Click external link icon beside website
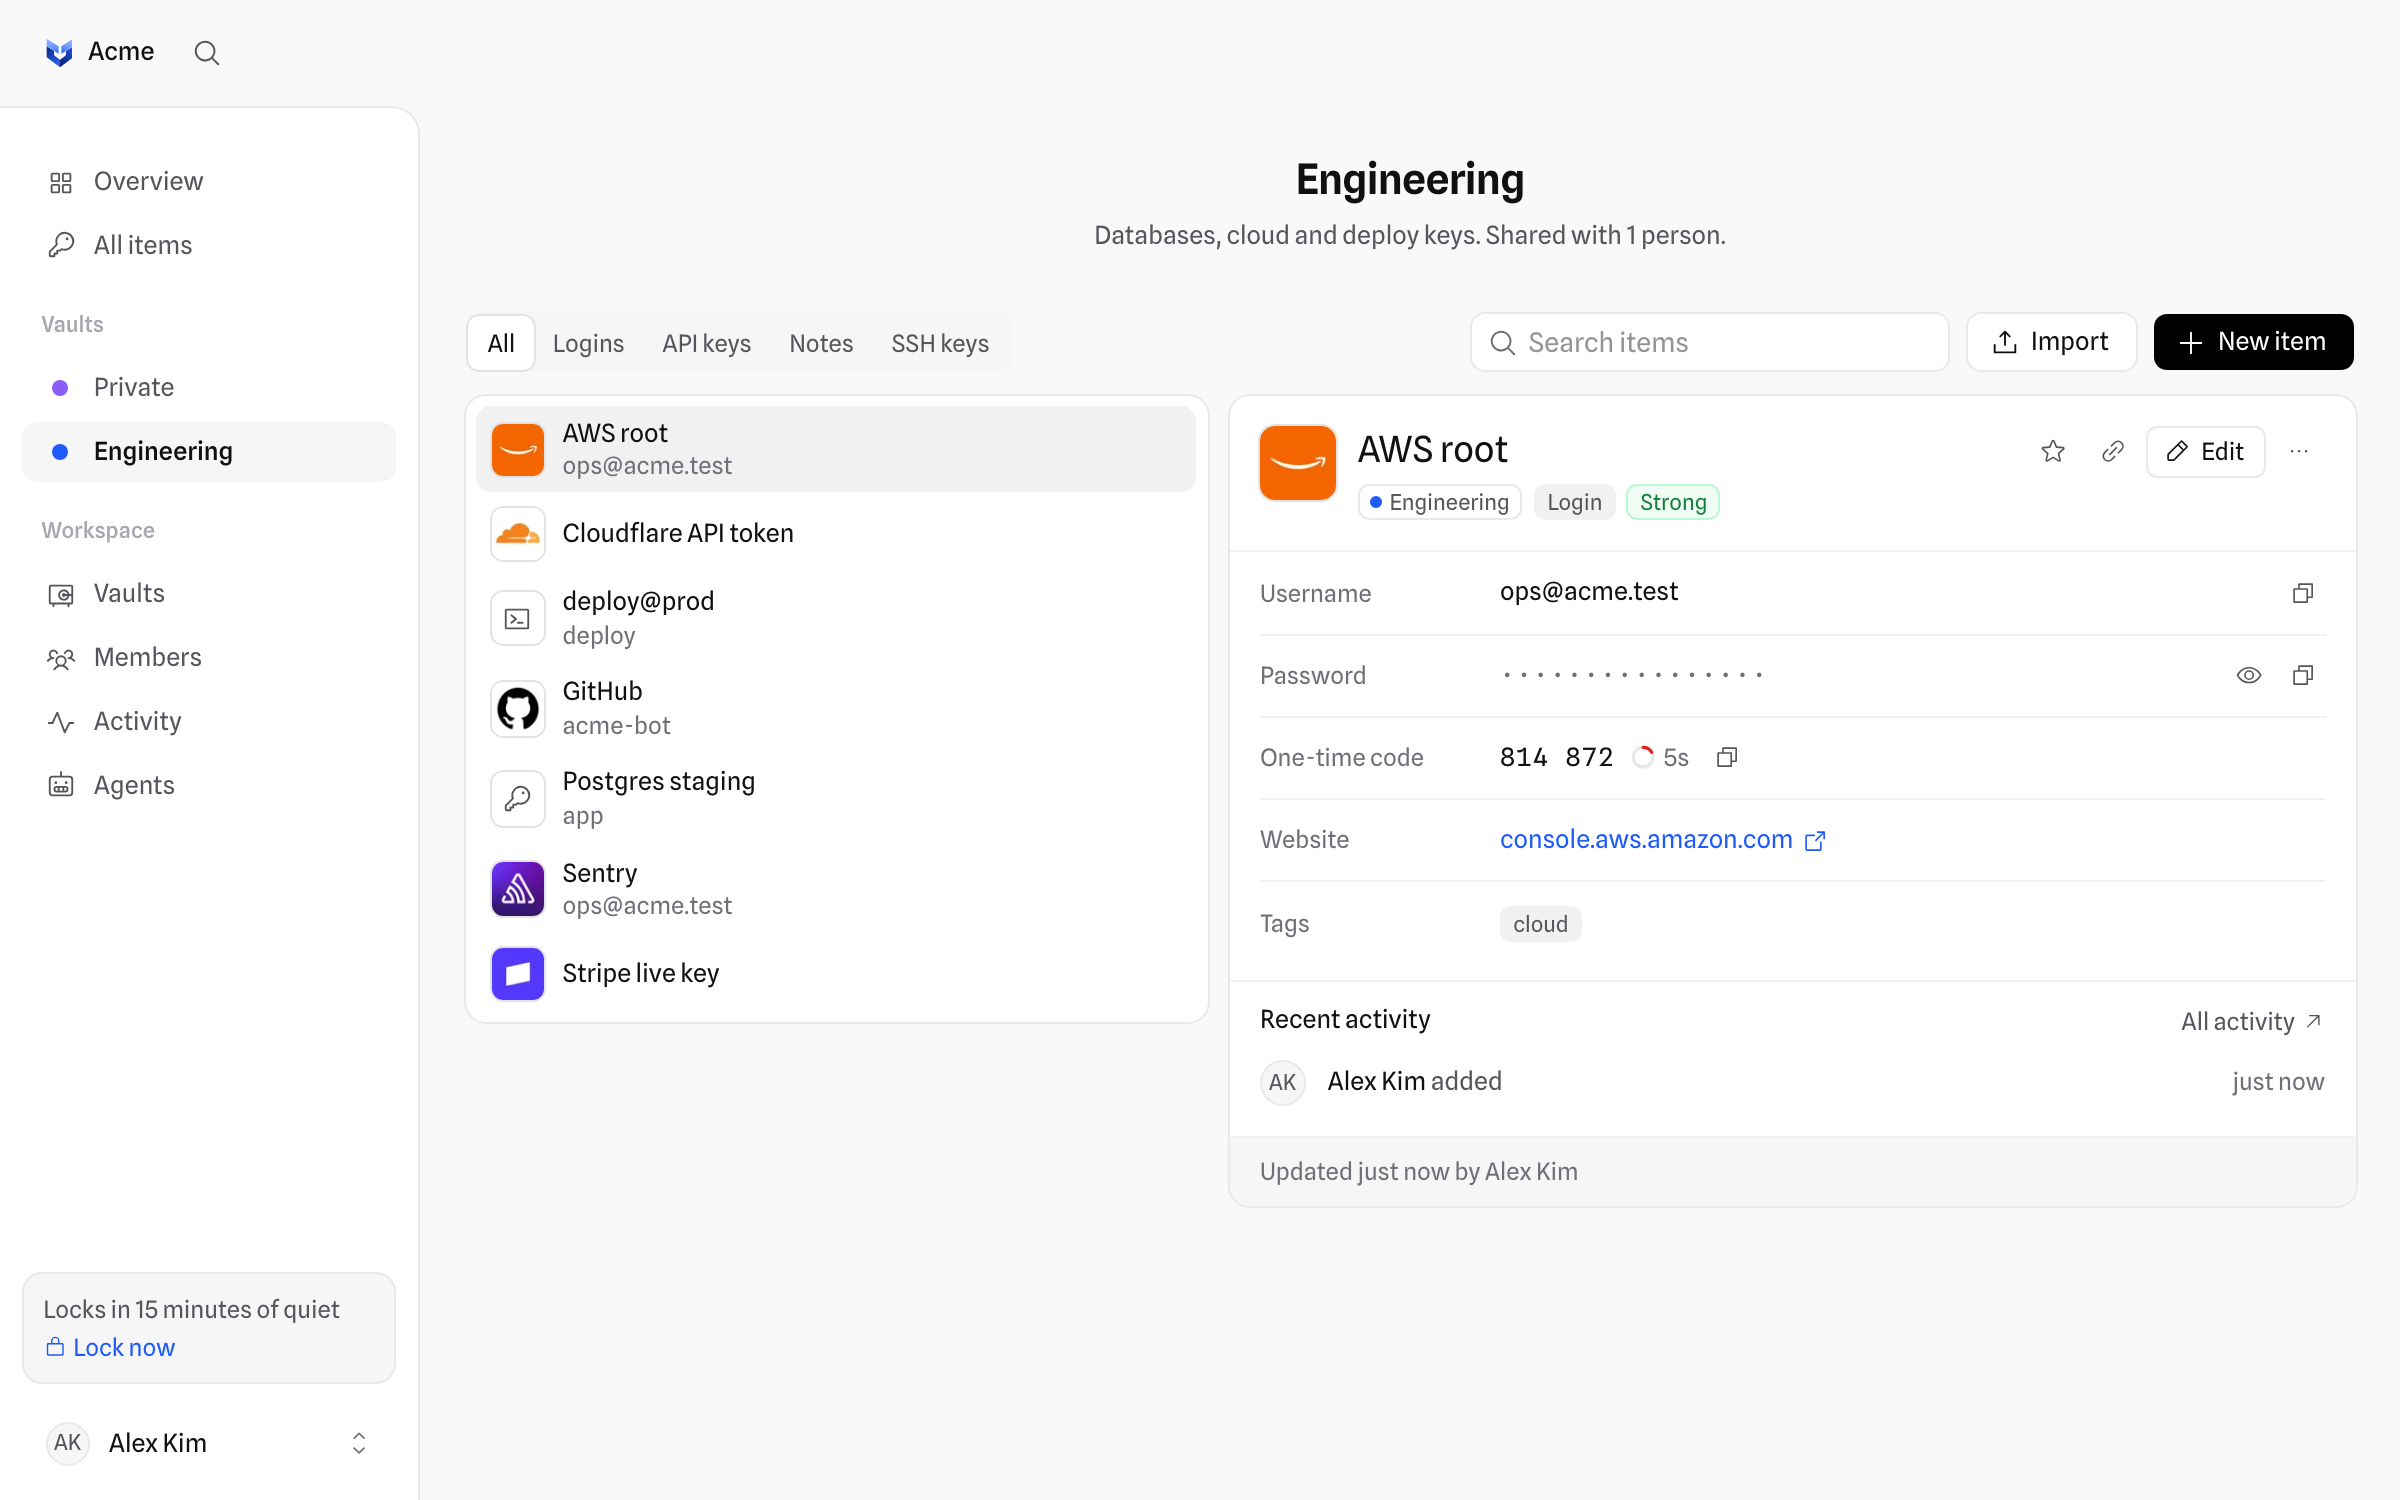The height and width of the screenshot is (1500, 2400). [x=1815, y=841]
